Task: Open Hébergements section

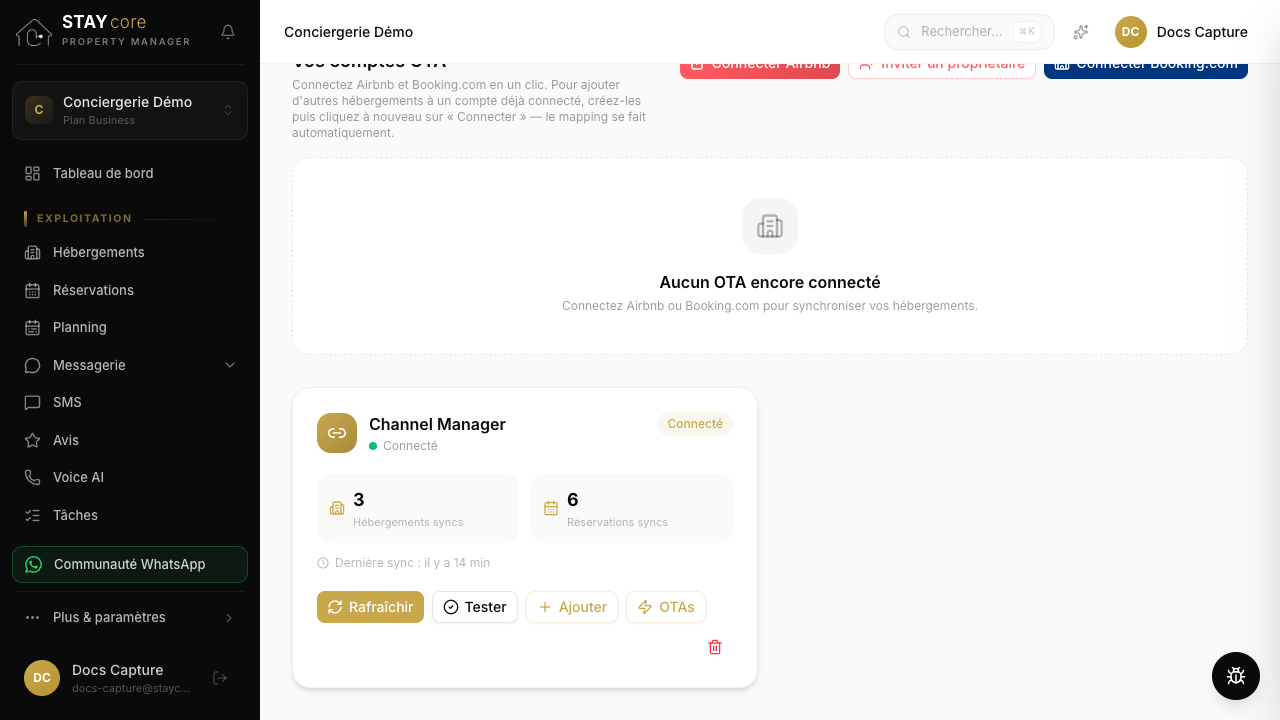Action: (130, 252)
